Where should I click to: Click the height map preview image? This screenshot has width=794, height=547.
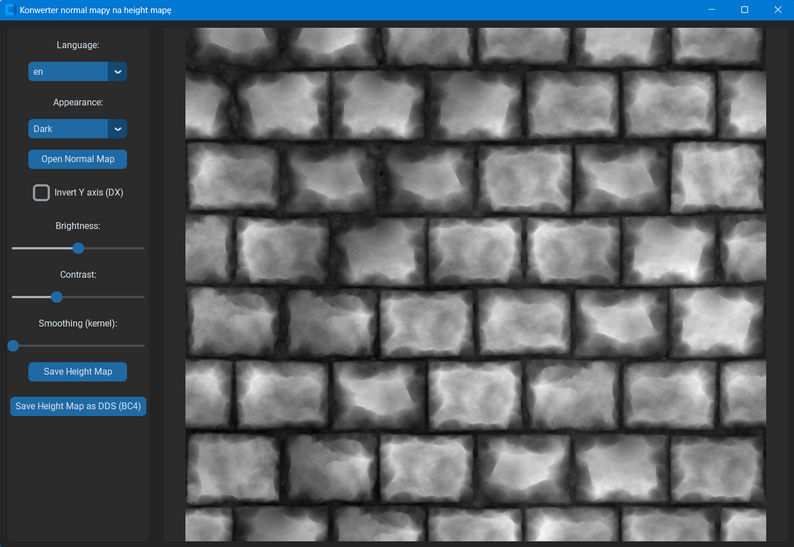point(475,284)
